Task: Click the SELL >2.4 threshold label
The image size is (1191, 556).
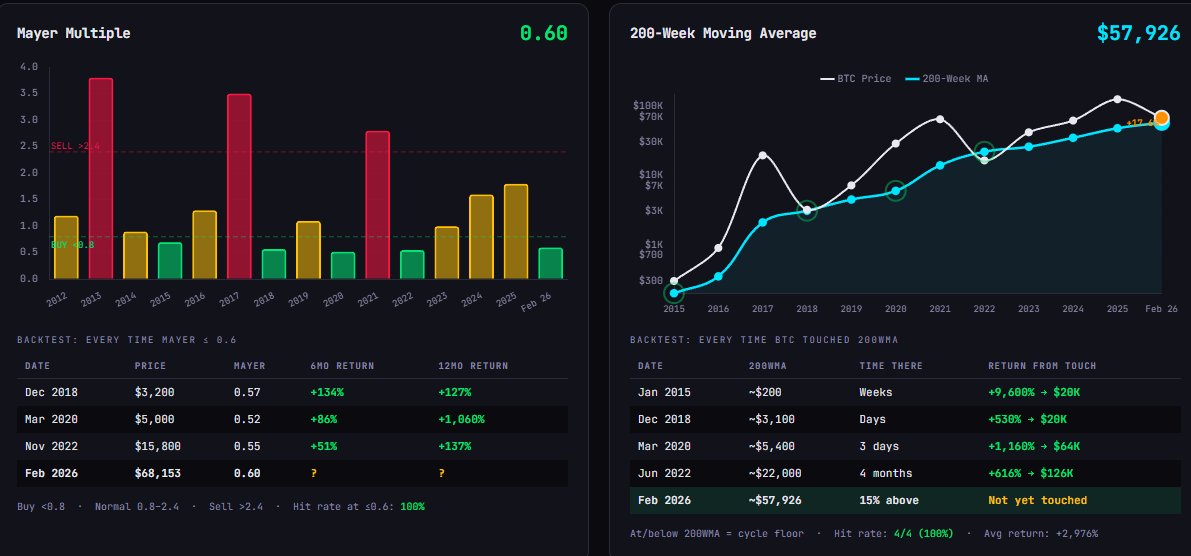Action: [x=75, y=146]
